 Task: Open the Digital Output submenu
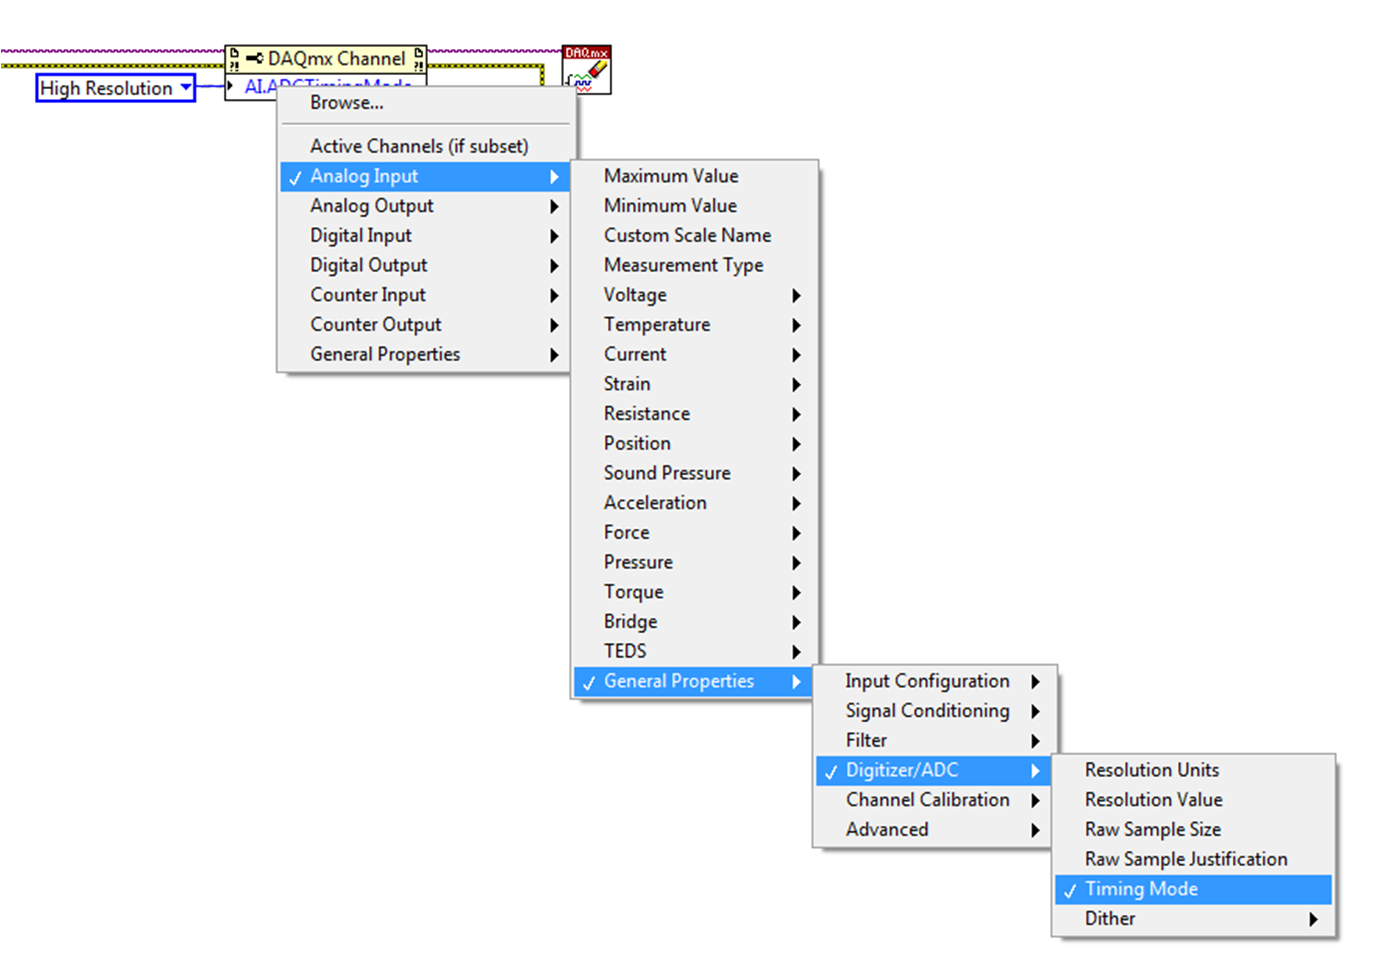pyautogui.click(x=425, y=266)
